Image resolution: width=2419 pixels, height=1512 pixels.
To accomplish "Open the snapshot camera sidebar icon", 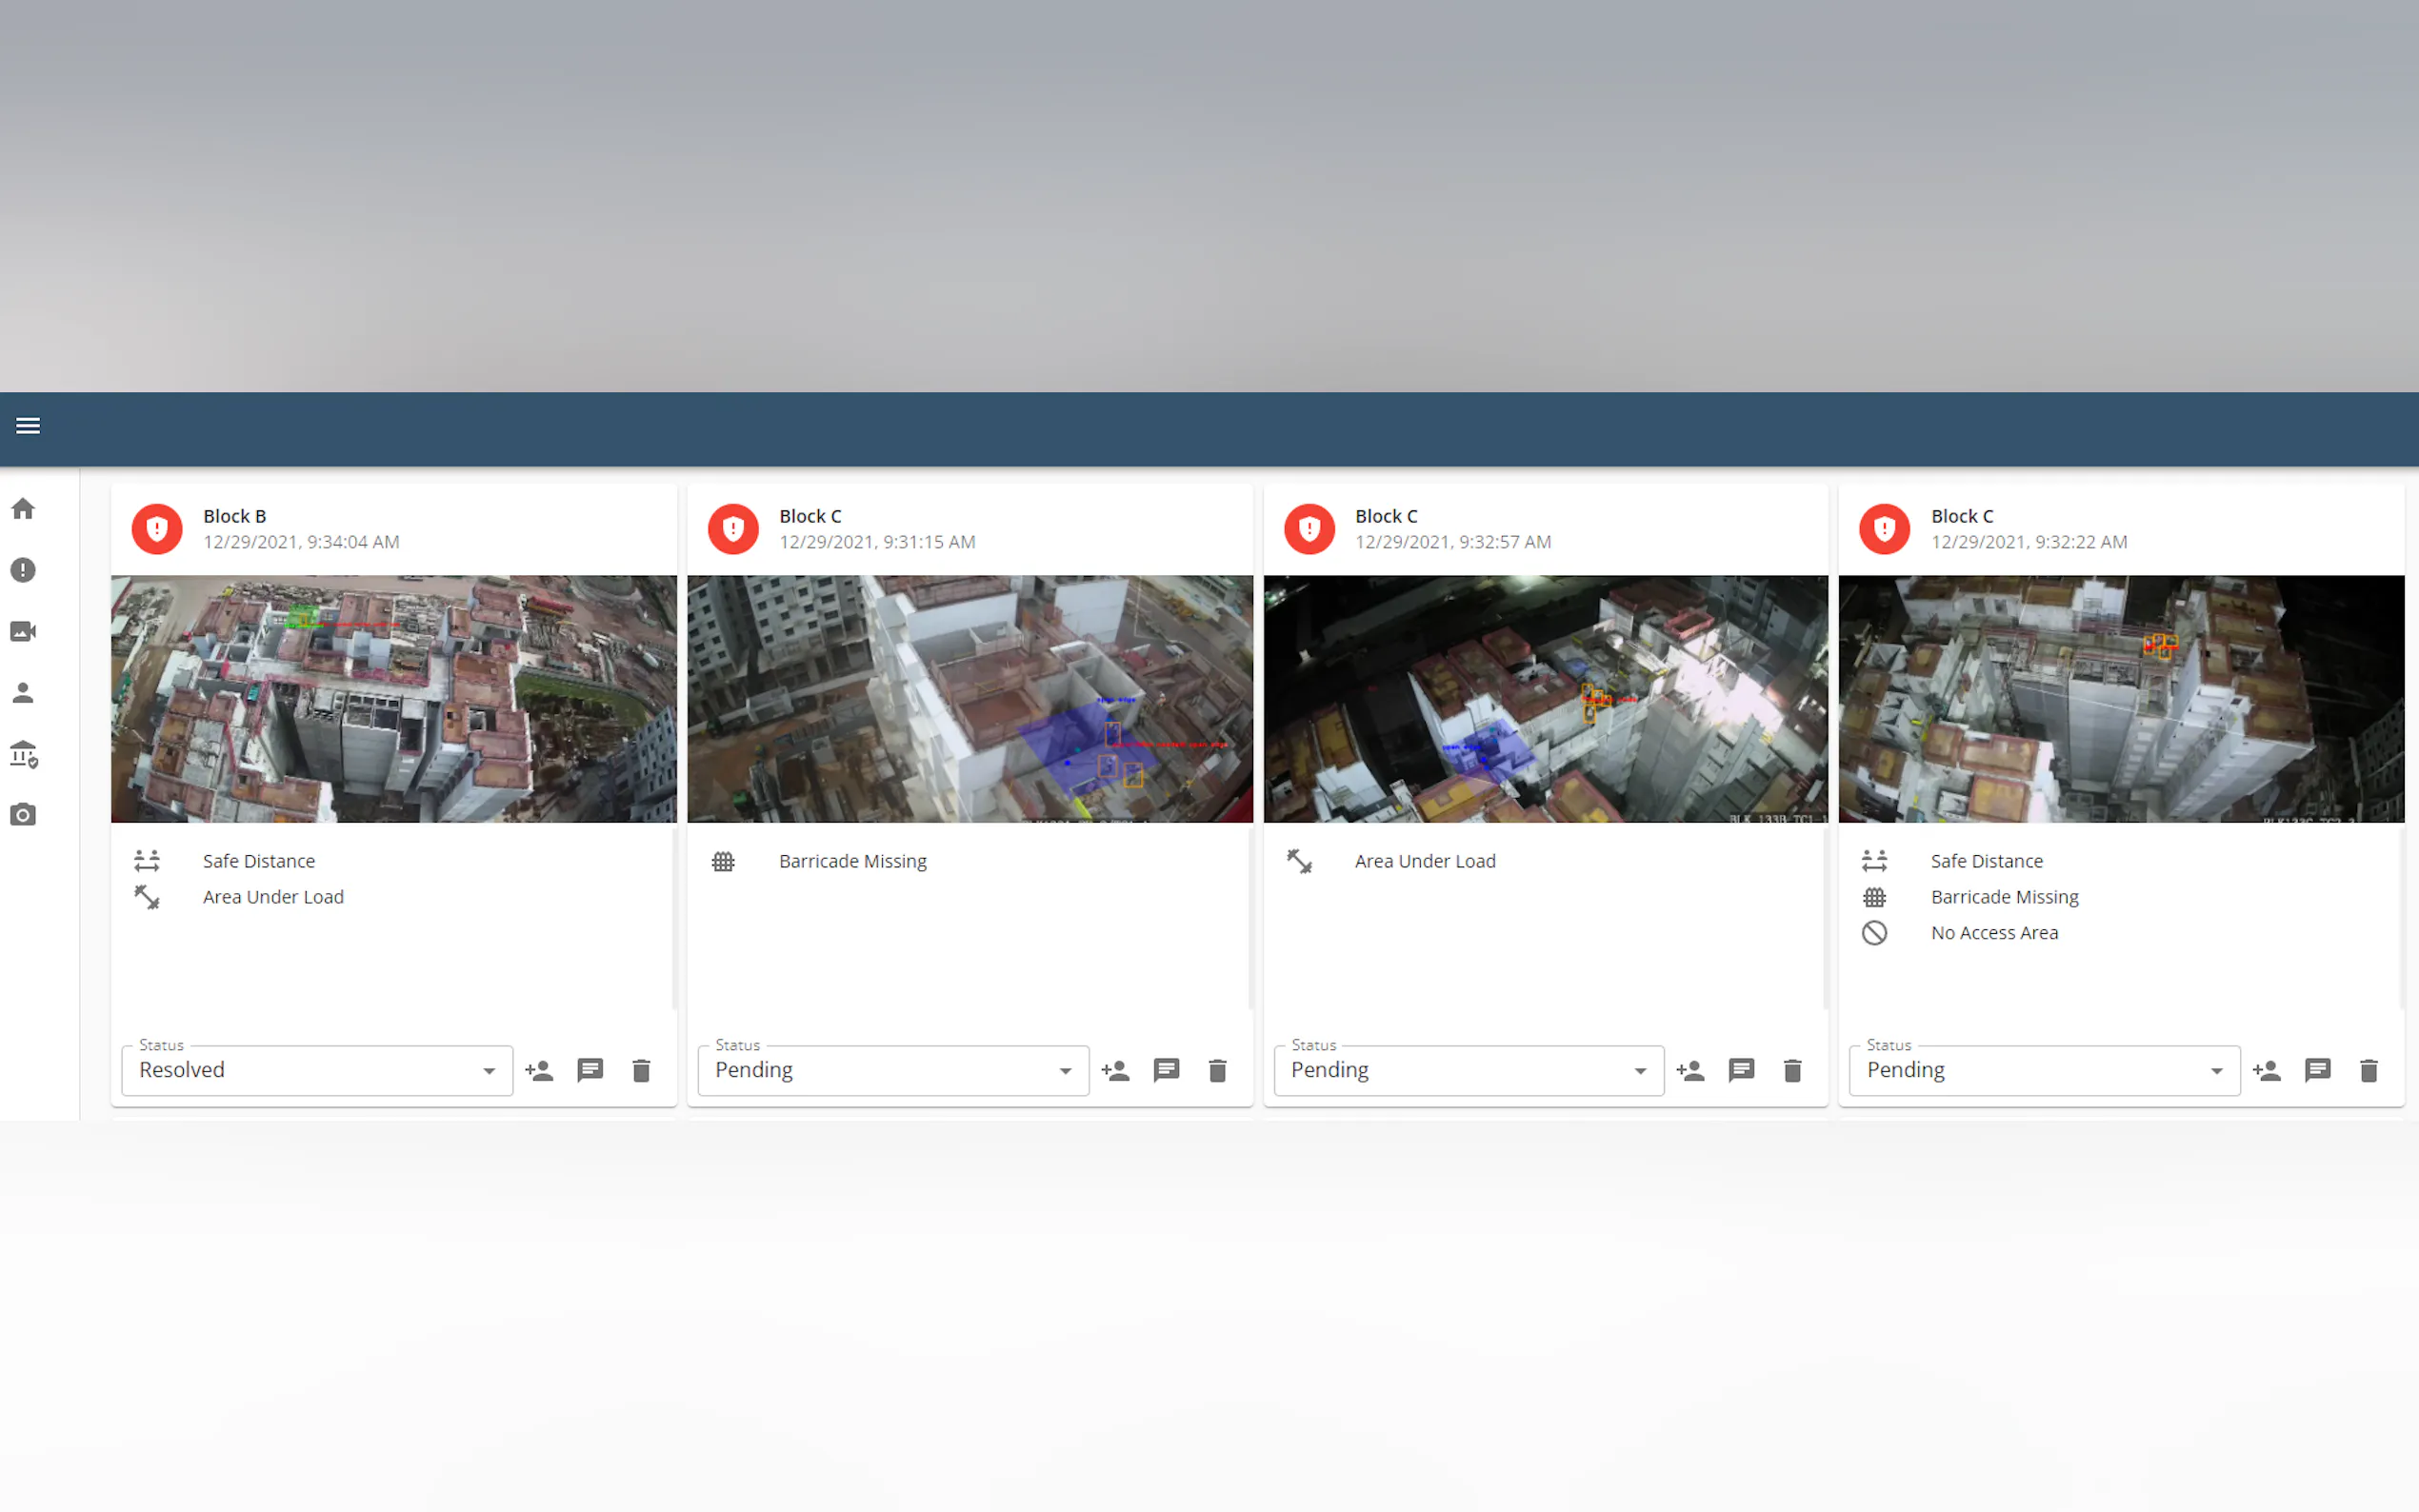I will [23, 815].
